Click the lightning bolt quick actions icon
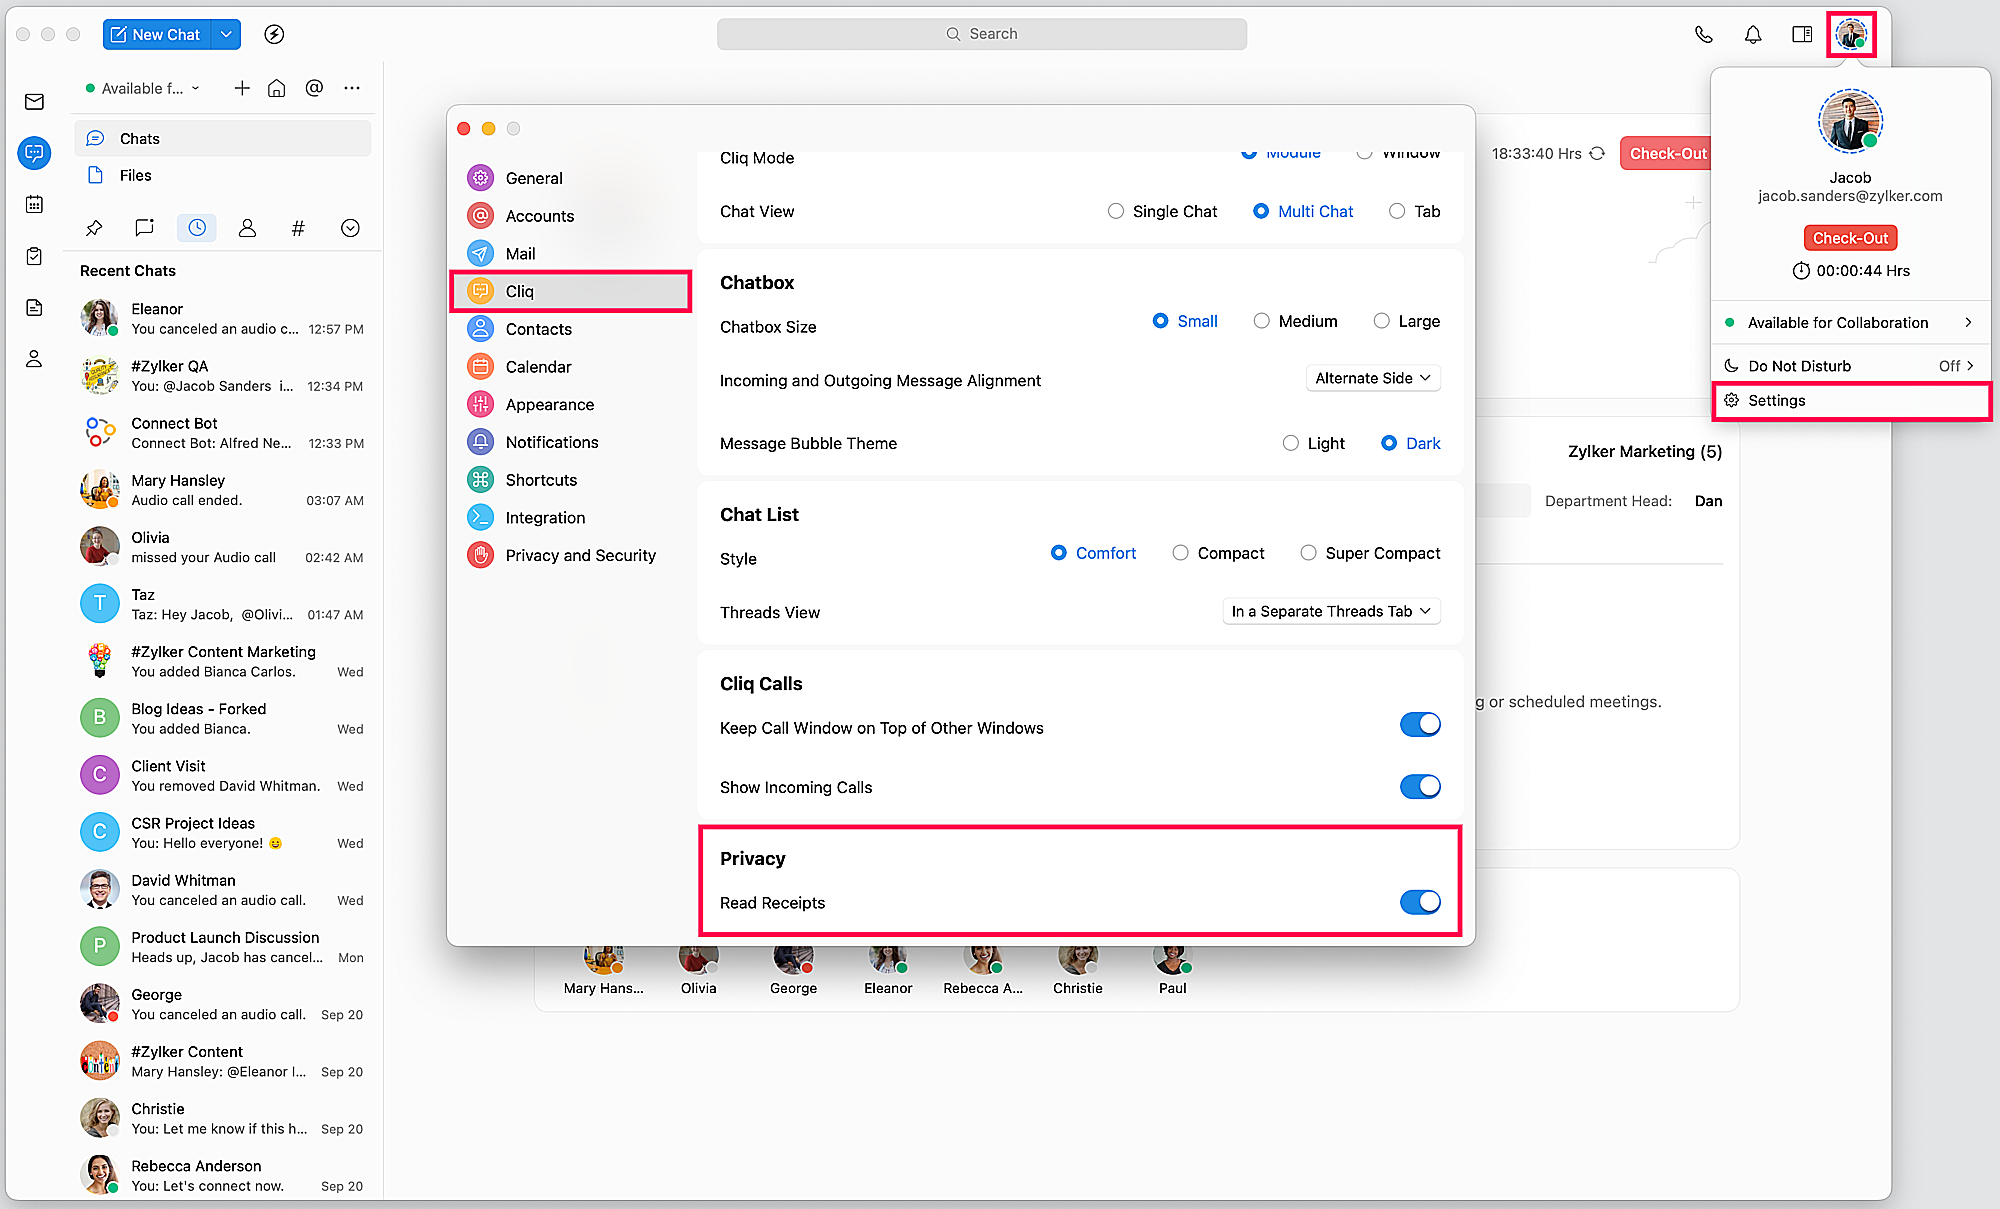Viewport: 2000px width, 1209px height. point(274,34)
